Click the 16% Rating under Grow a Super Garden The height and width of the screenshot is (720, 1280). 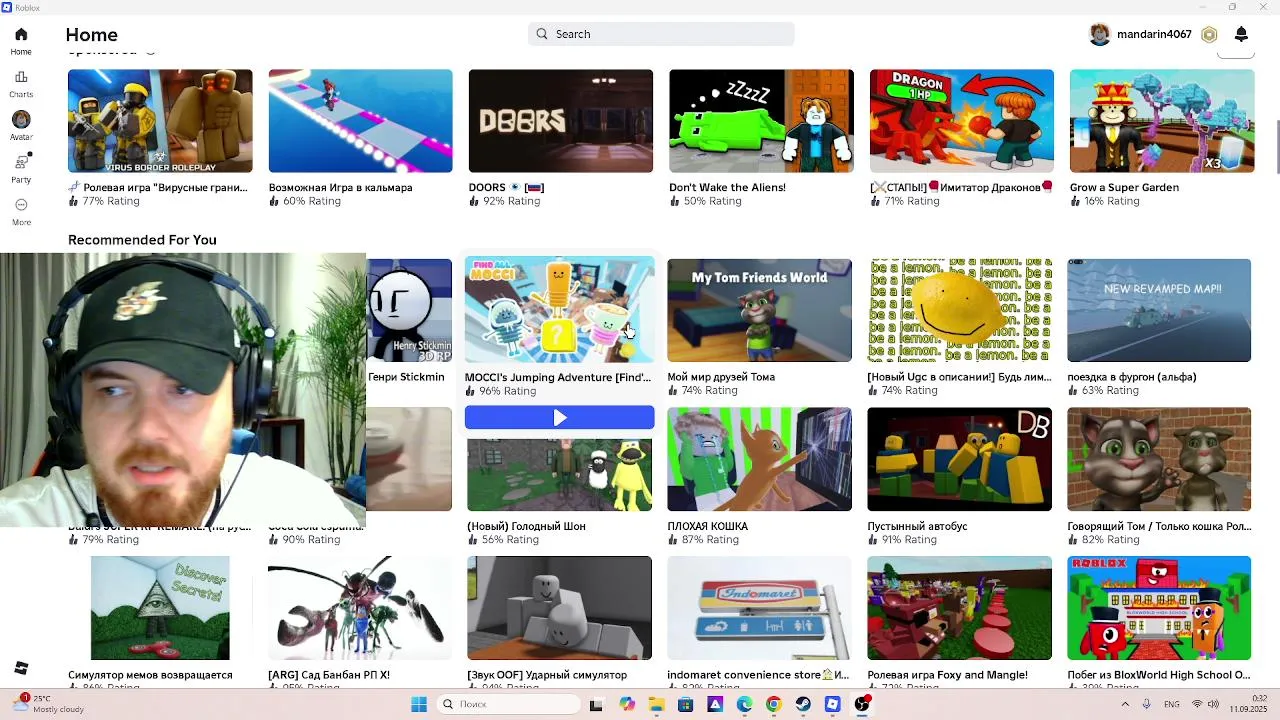coord(1111,201)
